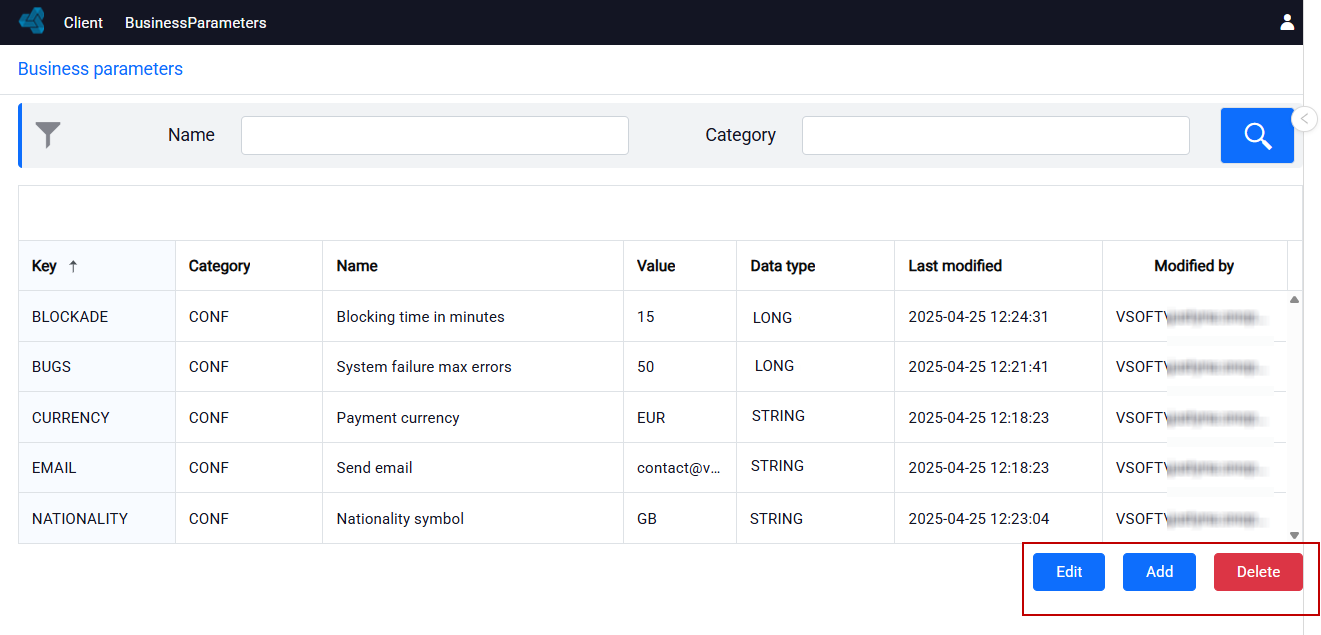The height and width of the screenshot is (635, 1321).
Task: Click the 'Nationality symbol' name cell
Action: pos(473,519)
